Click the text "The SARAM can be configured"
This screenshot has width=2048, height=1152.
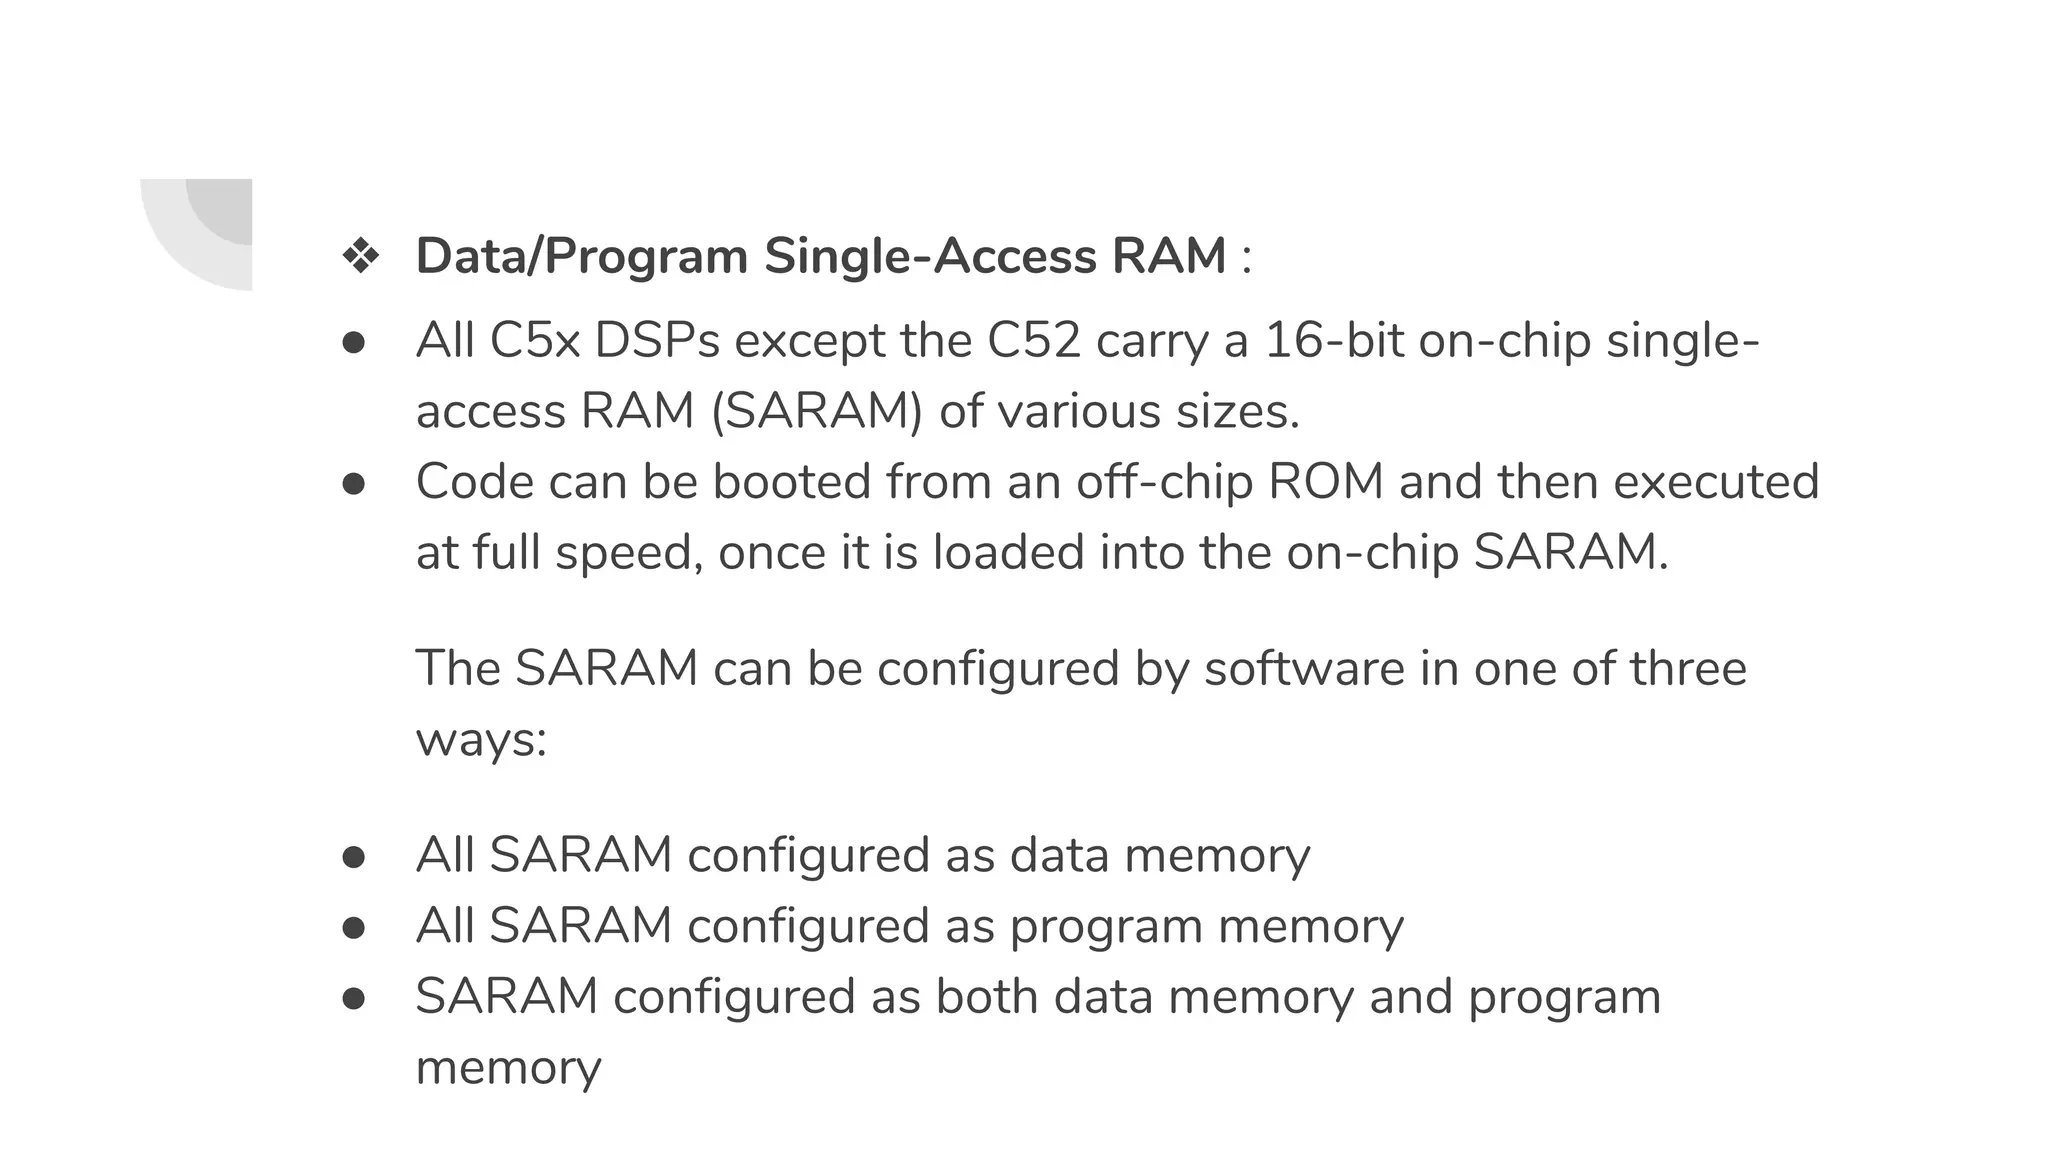(x=767, y=668)
